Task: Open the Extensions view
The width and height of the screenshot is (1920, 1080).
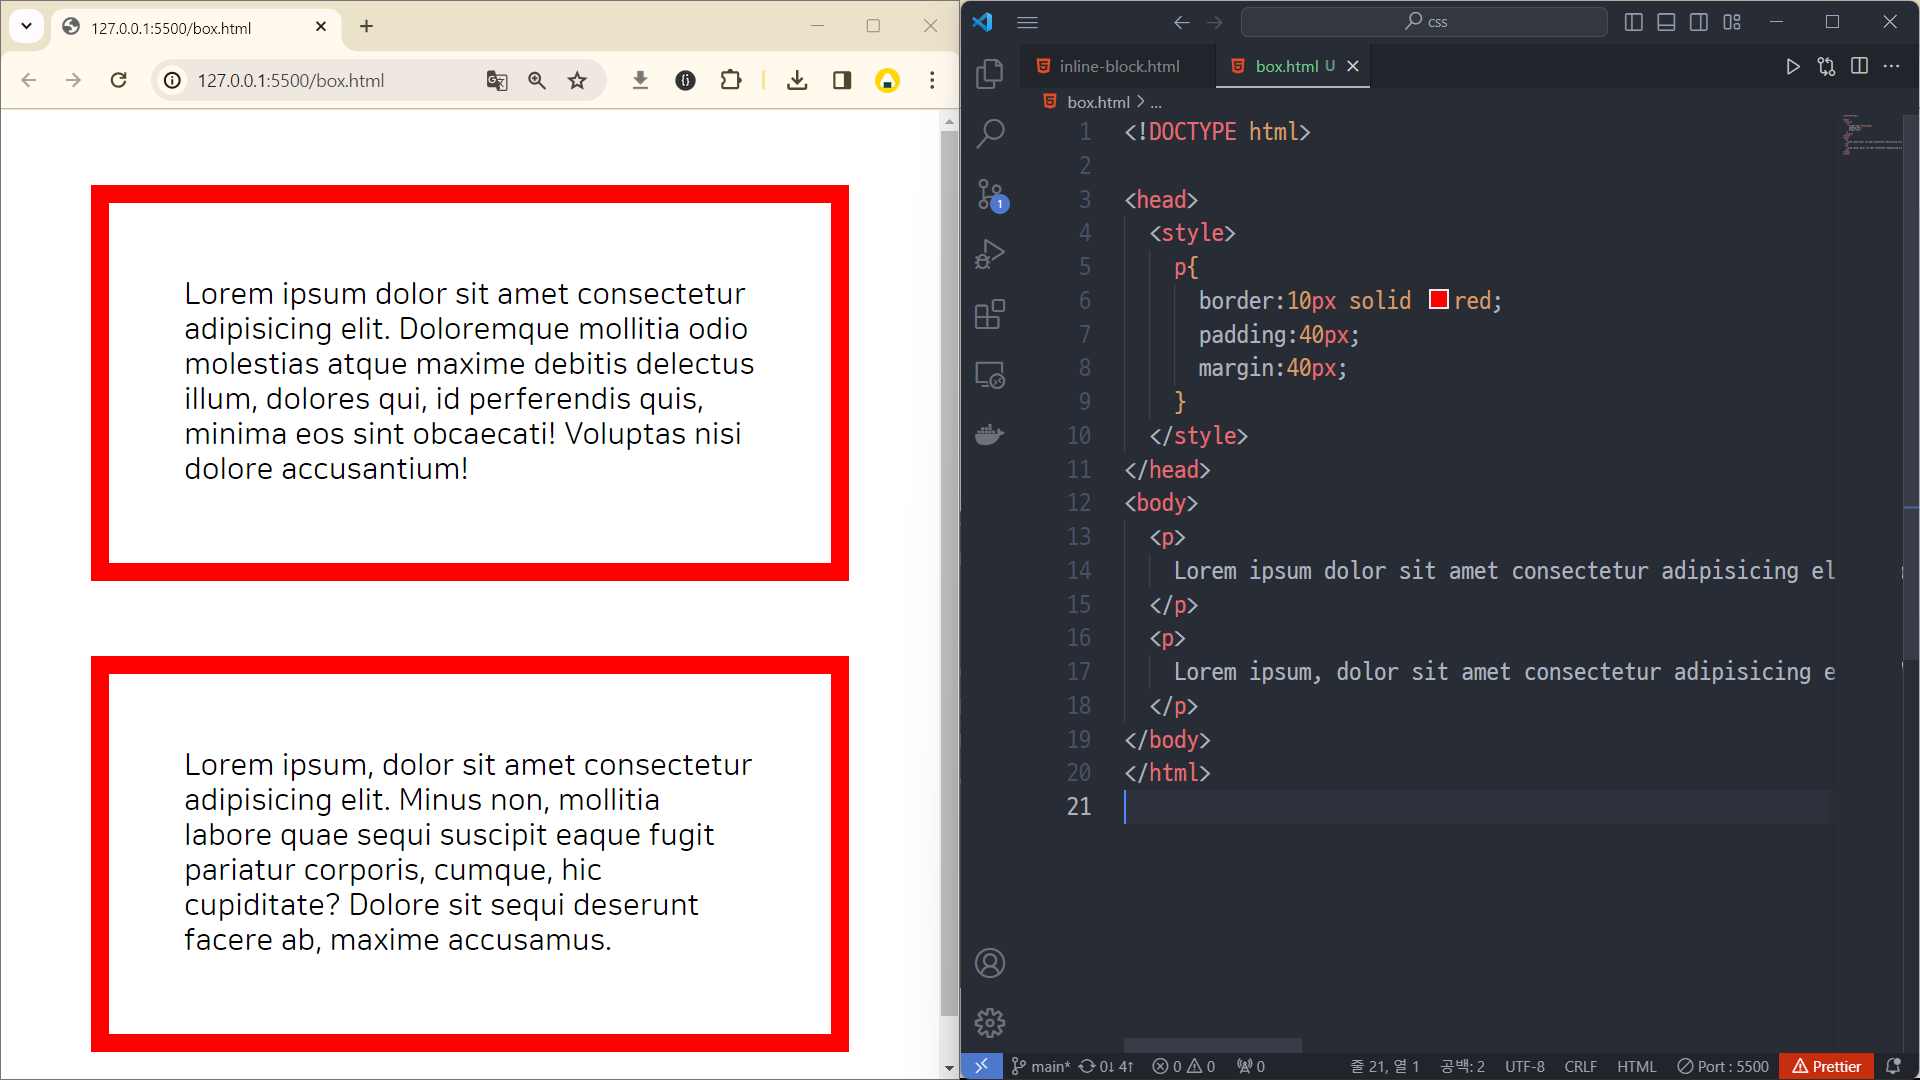Action: 989,315
